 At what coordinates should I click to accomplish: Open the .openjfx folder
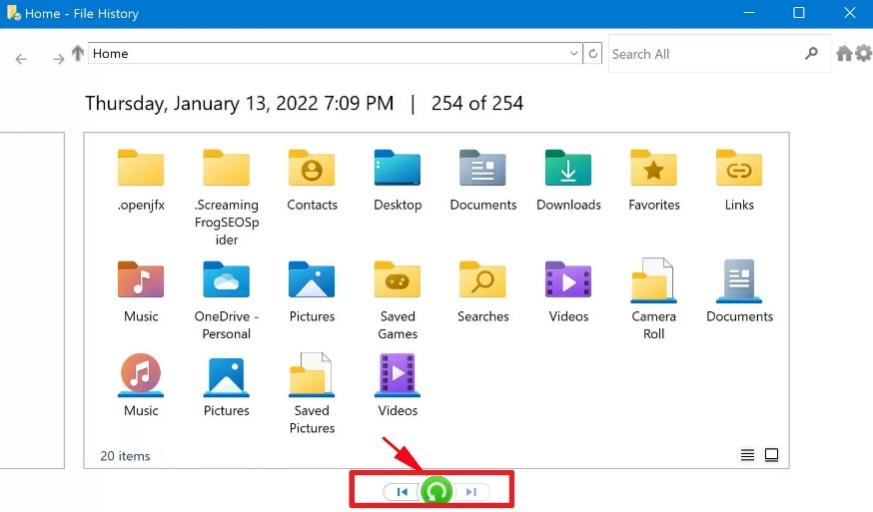click(141, 181)
